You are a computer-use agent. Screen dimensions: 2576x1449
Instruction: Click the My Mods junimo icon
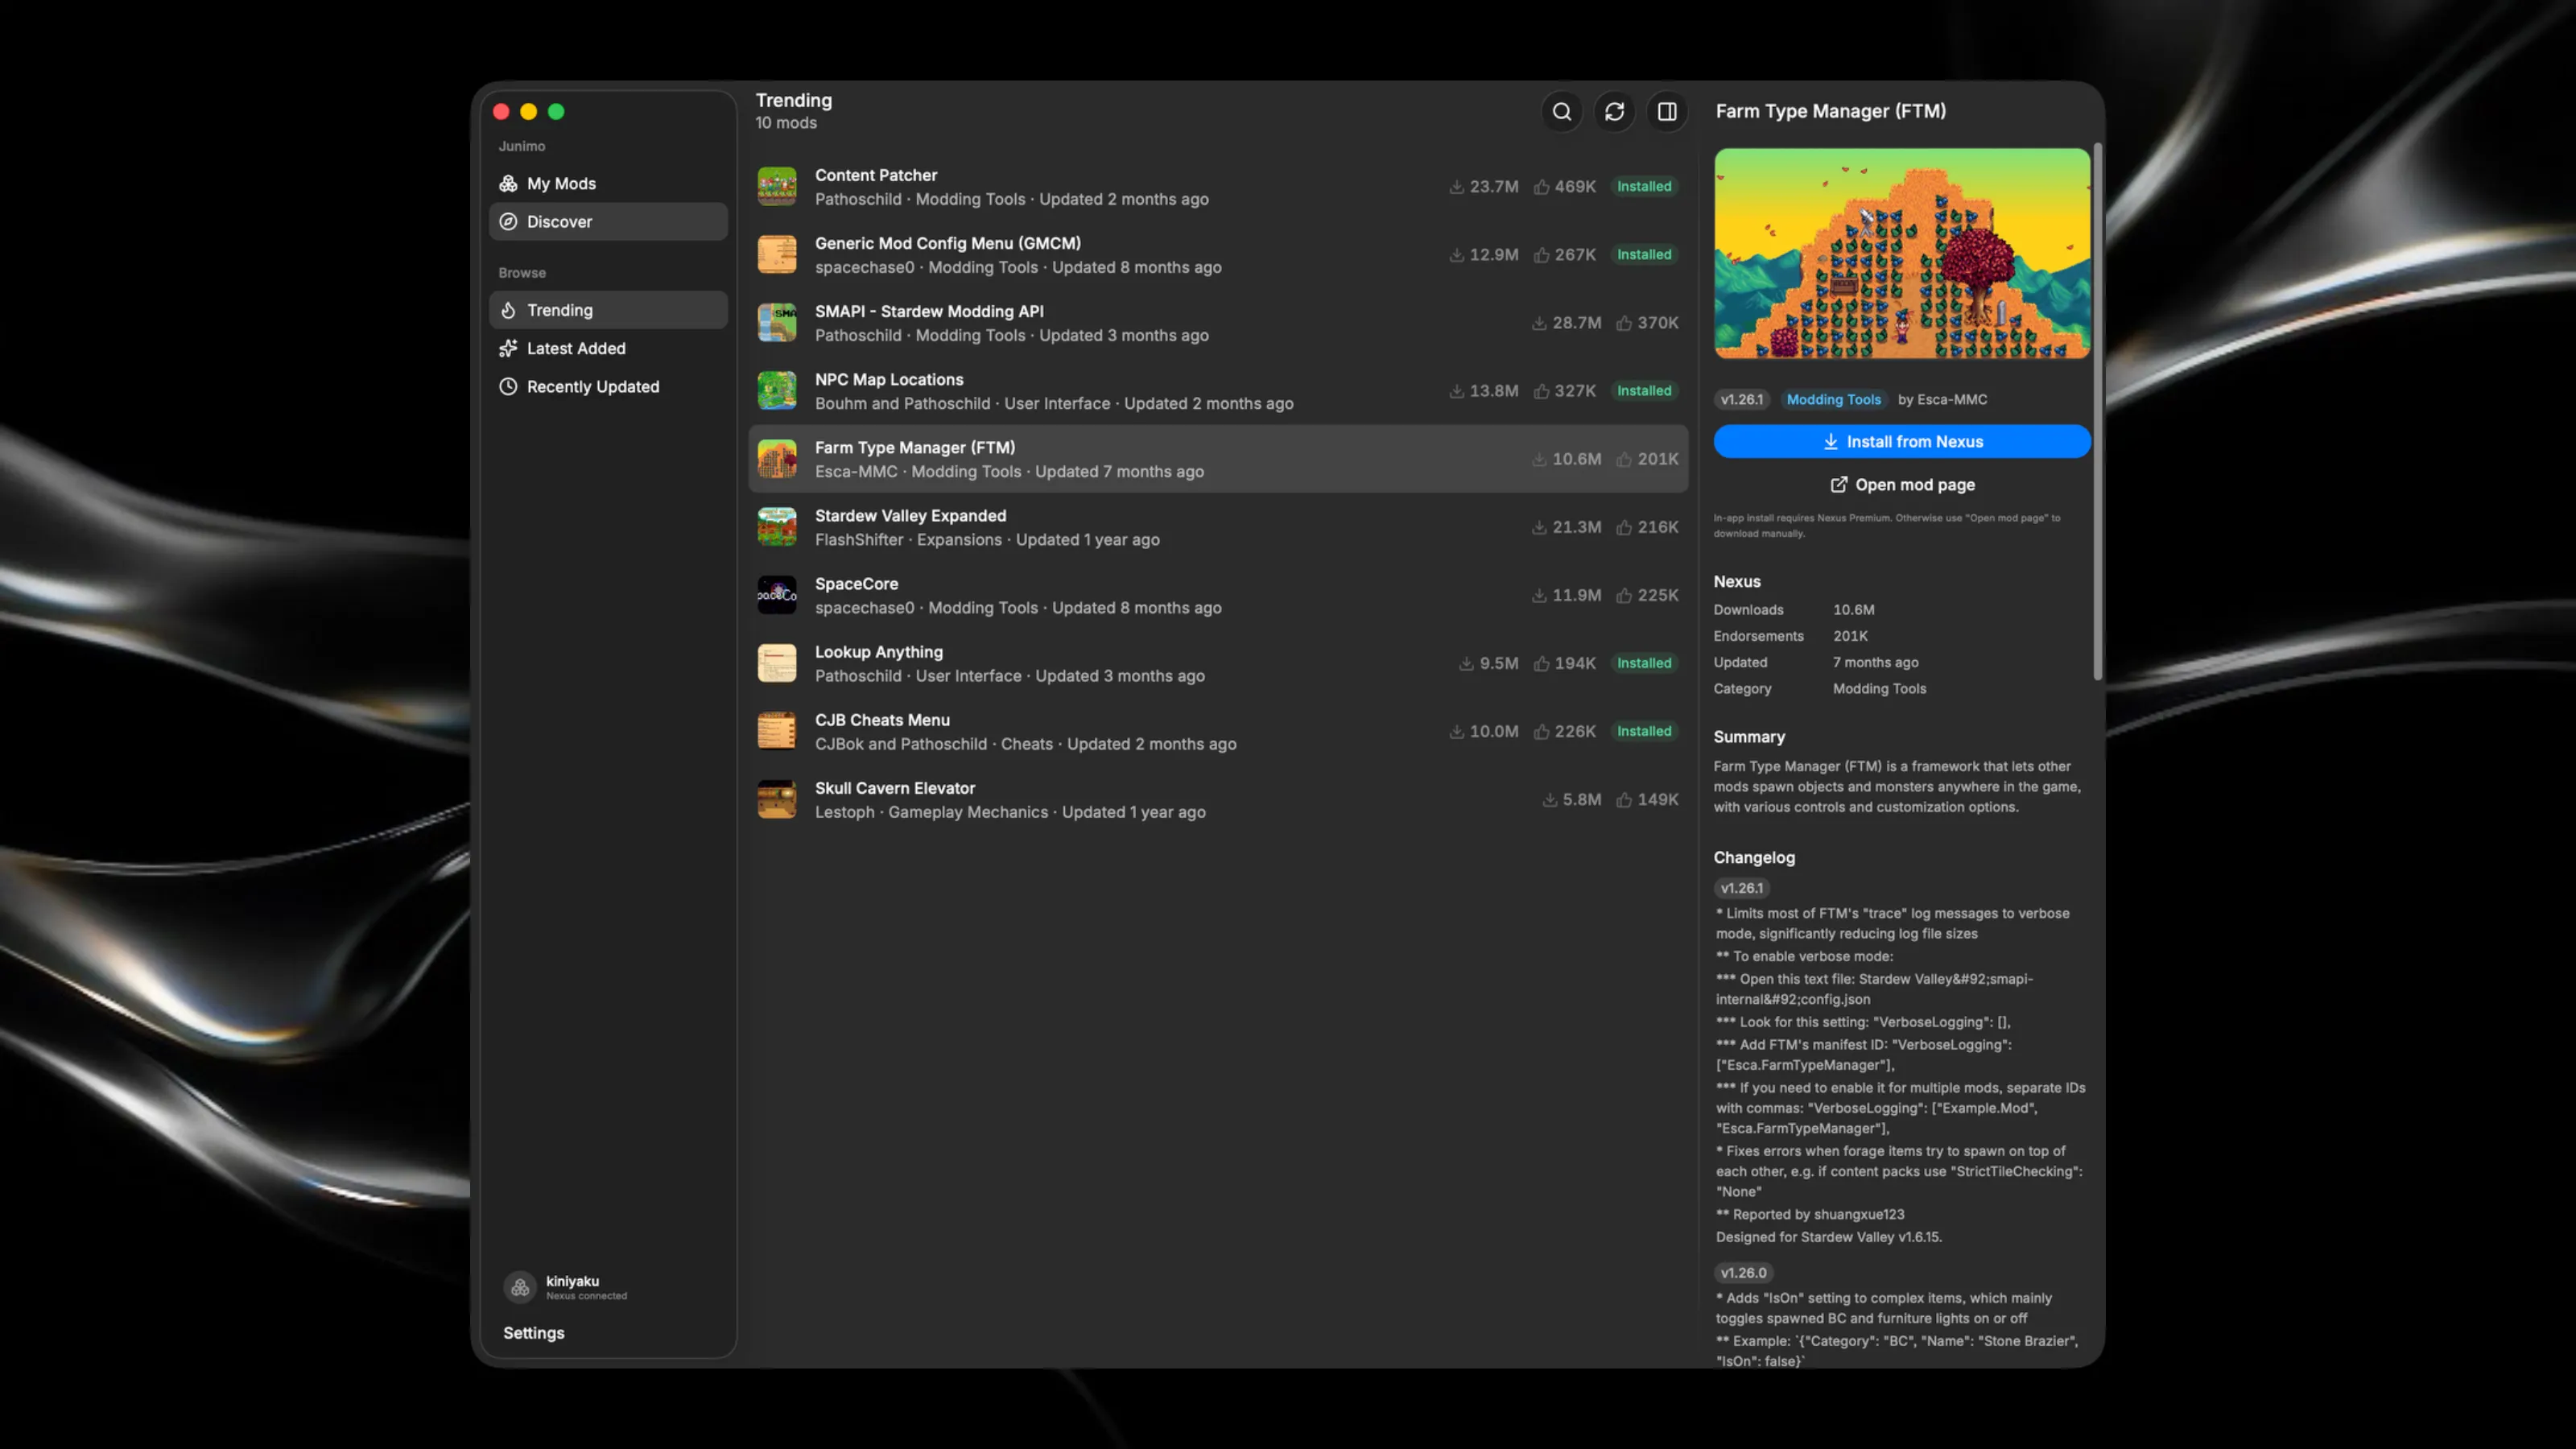pos(508,184)
